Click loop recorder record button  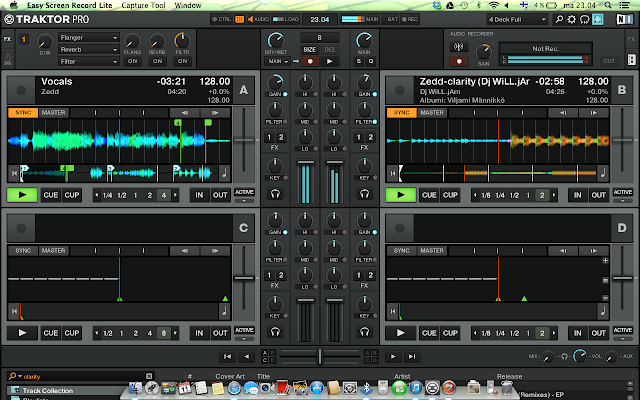pos(310,61)
